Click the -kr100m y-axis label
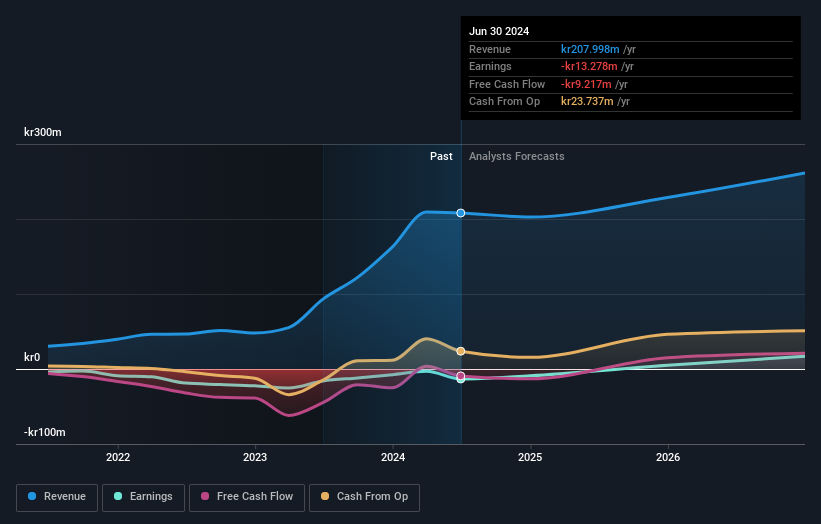The image size is (821, 524). coord(45,432)
